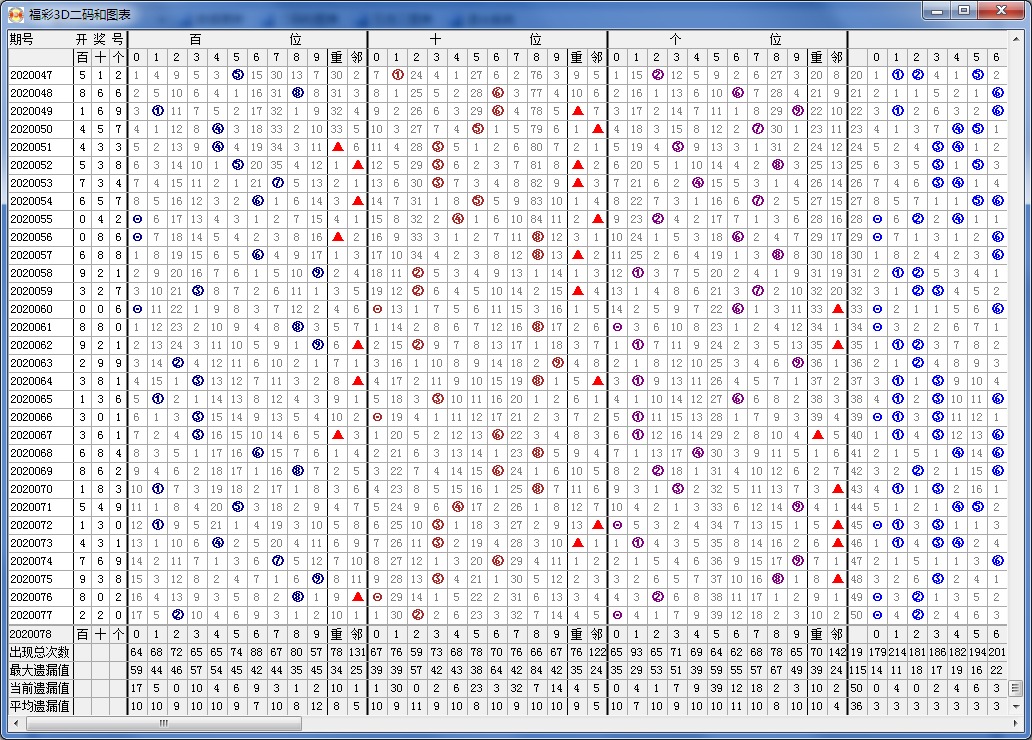Click the app icon in the title bar
The image size is (1032, 740).
click(15, 14)
